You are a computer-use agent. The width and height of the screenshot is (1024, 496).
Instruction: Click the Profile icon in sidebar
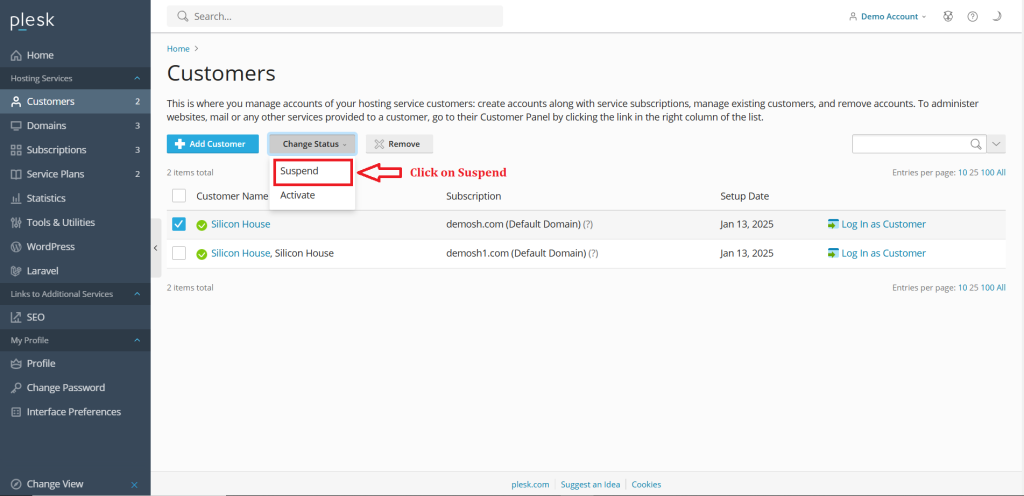pos(16,364)
